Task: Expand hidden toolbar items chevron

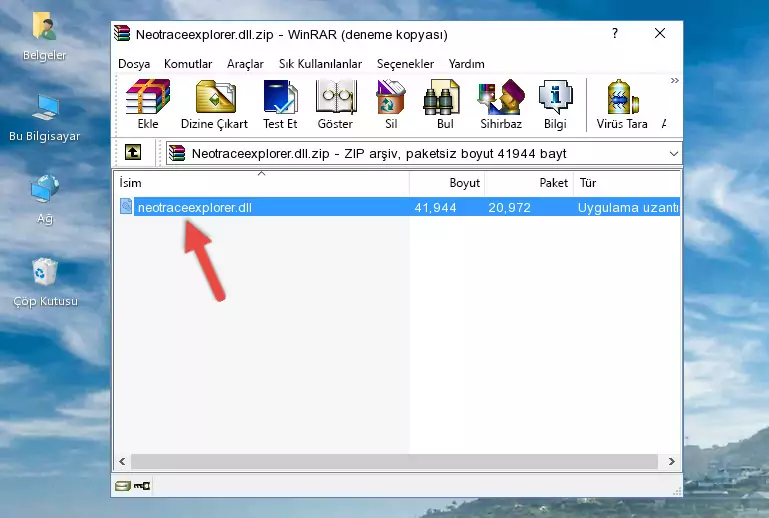Action: coord(675,80)
